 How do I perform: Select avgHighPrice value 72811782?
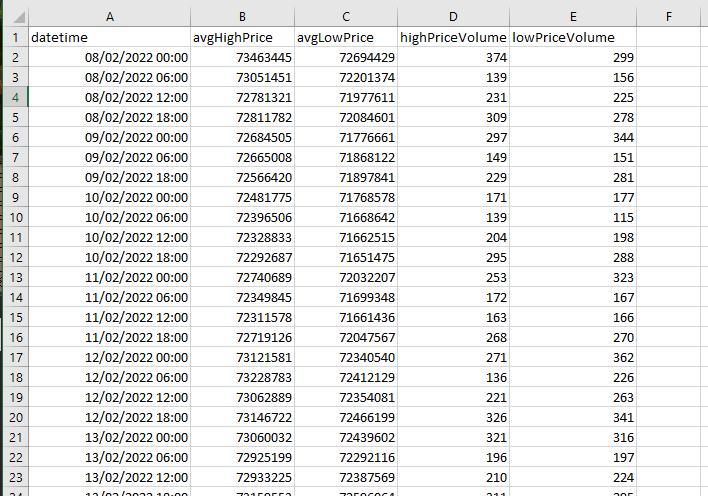pos(242,117)
